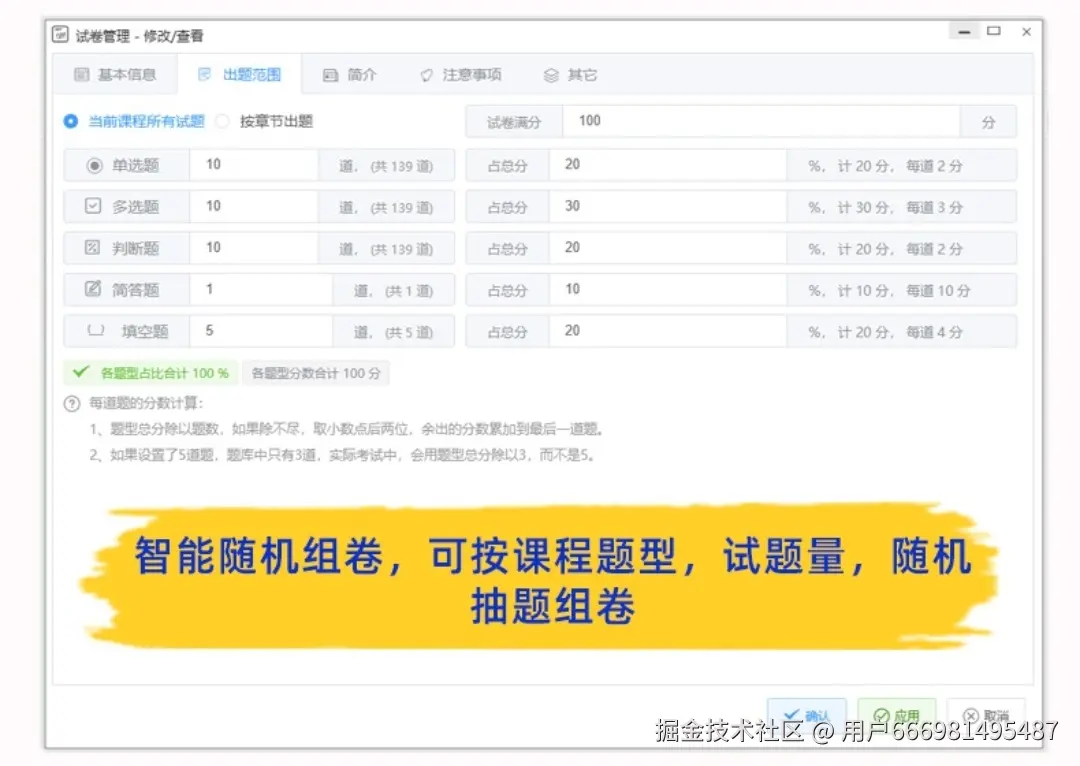The width and height of the screenshot is (1080, 766).
Task: Click text 计 30 分, 每道 3 分
Action: pos(900,207)
